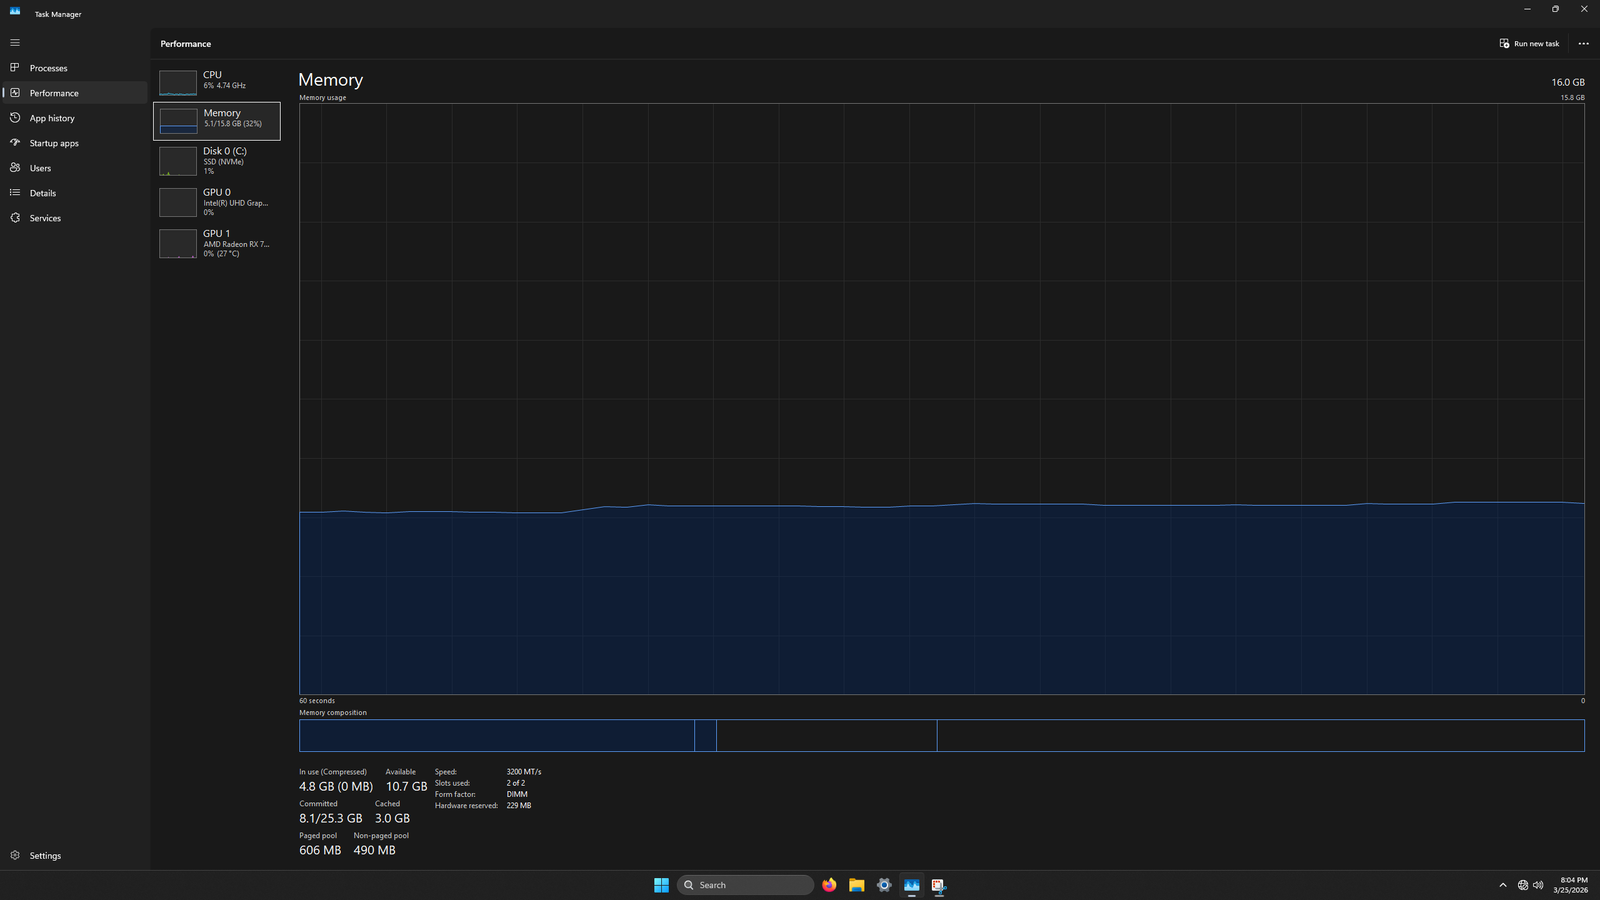The width and height of the screenshot is (1600, 900).
Task: Open the taskbar volume speaker icon
Action: pos(1538,885)
